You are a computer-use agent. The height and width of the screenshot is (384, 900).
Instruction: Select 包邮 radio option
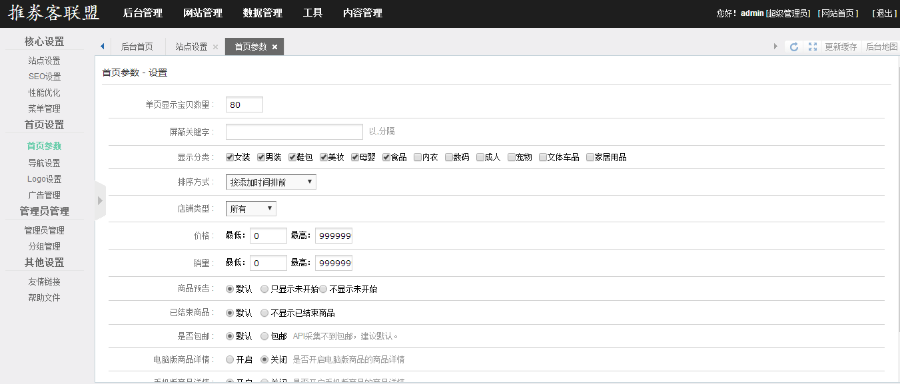pyautogui.click(x=264, y=336)
